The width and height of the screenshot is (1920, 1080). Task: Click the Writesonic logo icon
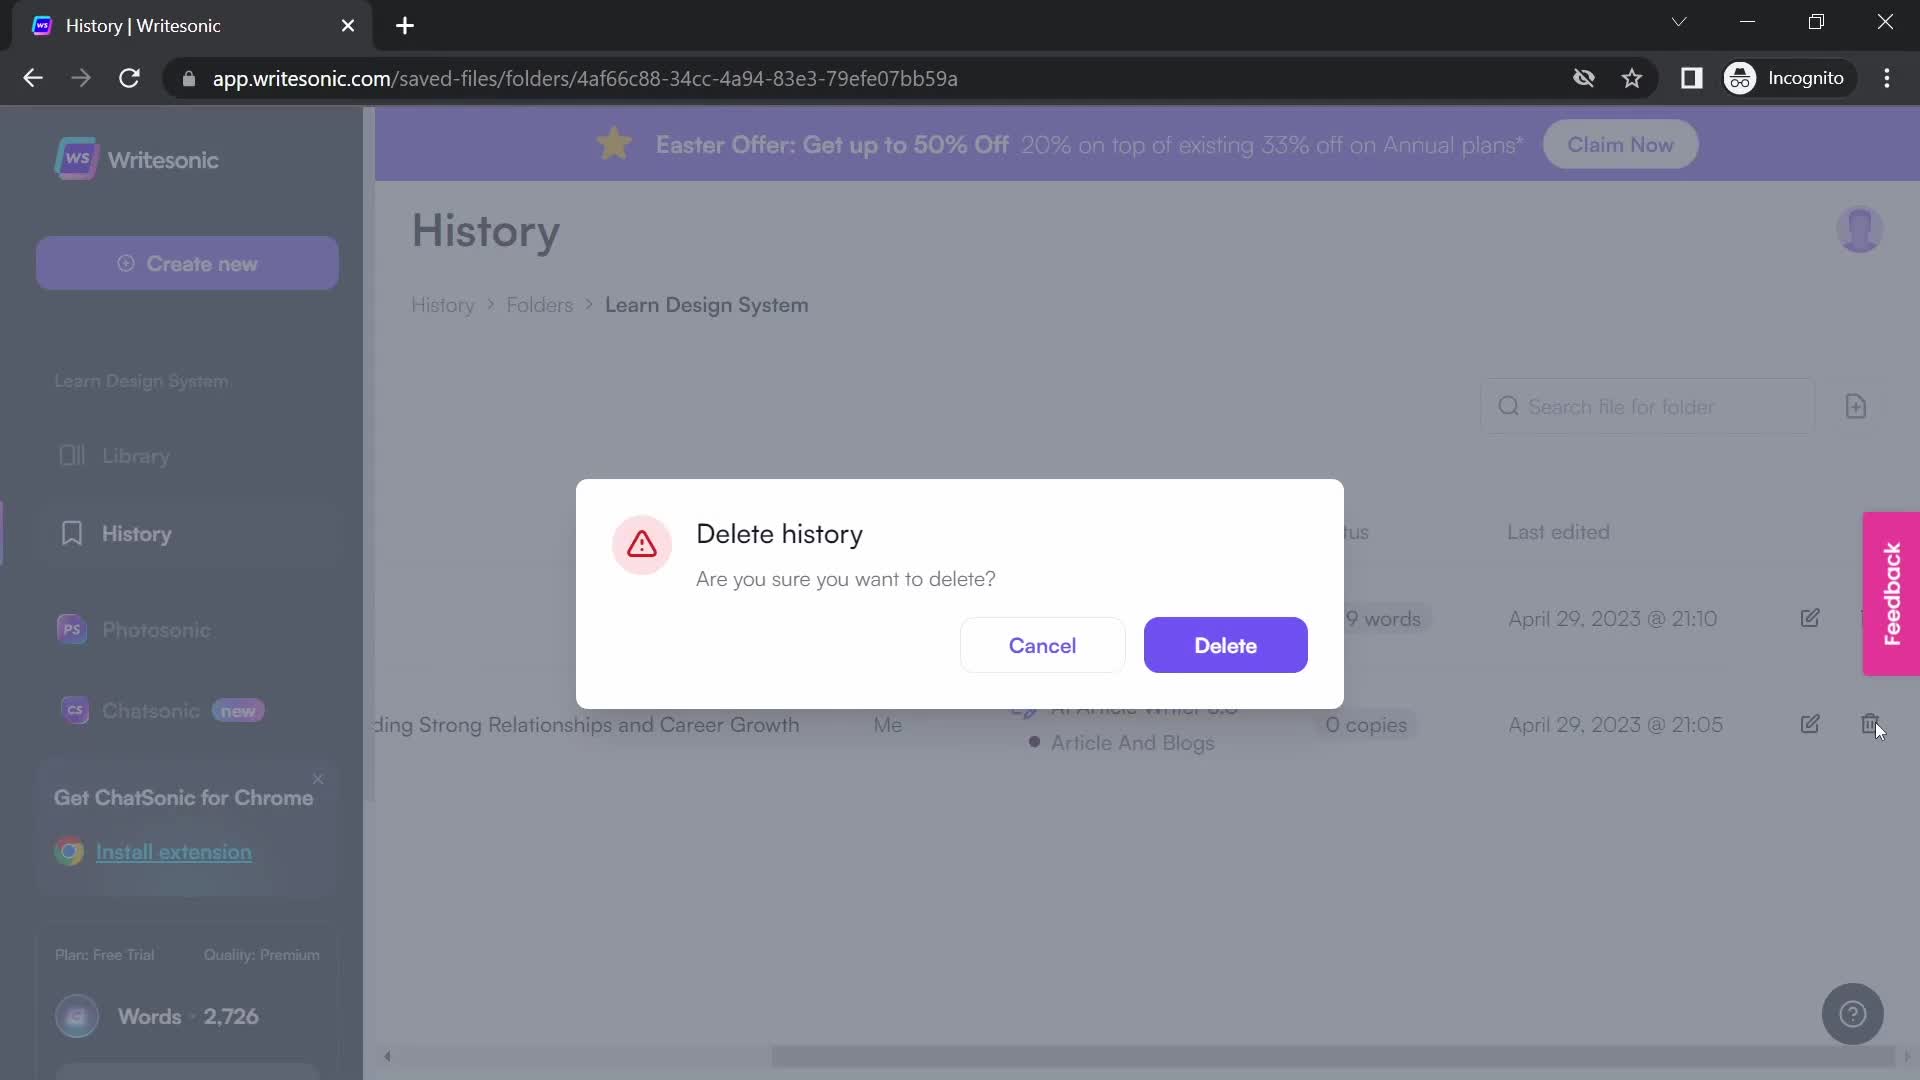[x=76, y=158]
